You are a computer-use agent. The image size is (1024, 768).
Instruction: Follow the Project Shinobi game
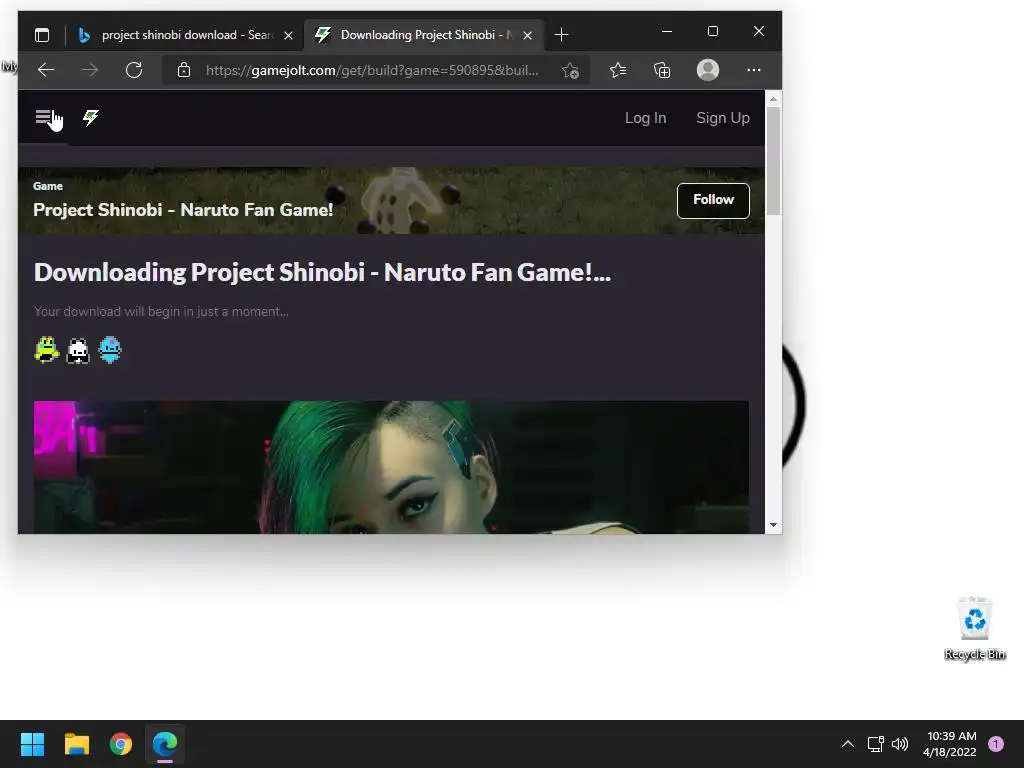click(x=713, y=200)
